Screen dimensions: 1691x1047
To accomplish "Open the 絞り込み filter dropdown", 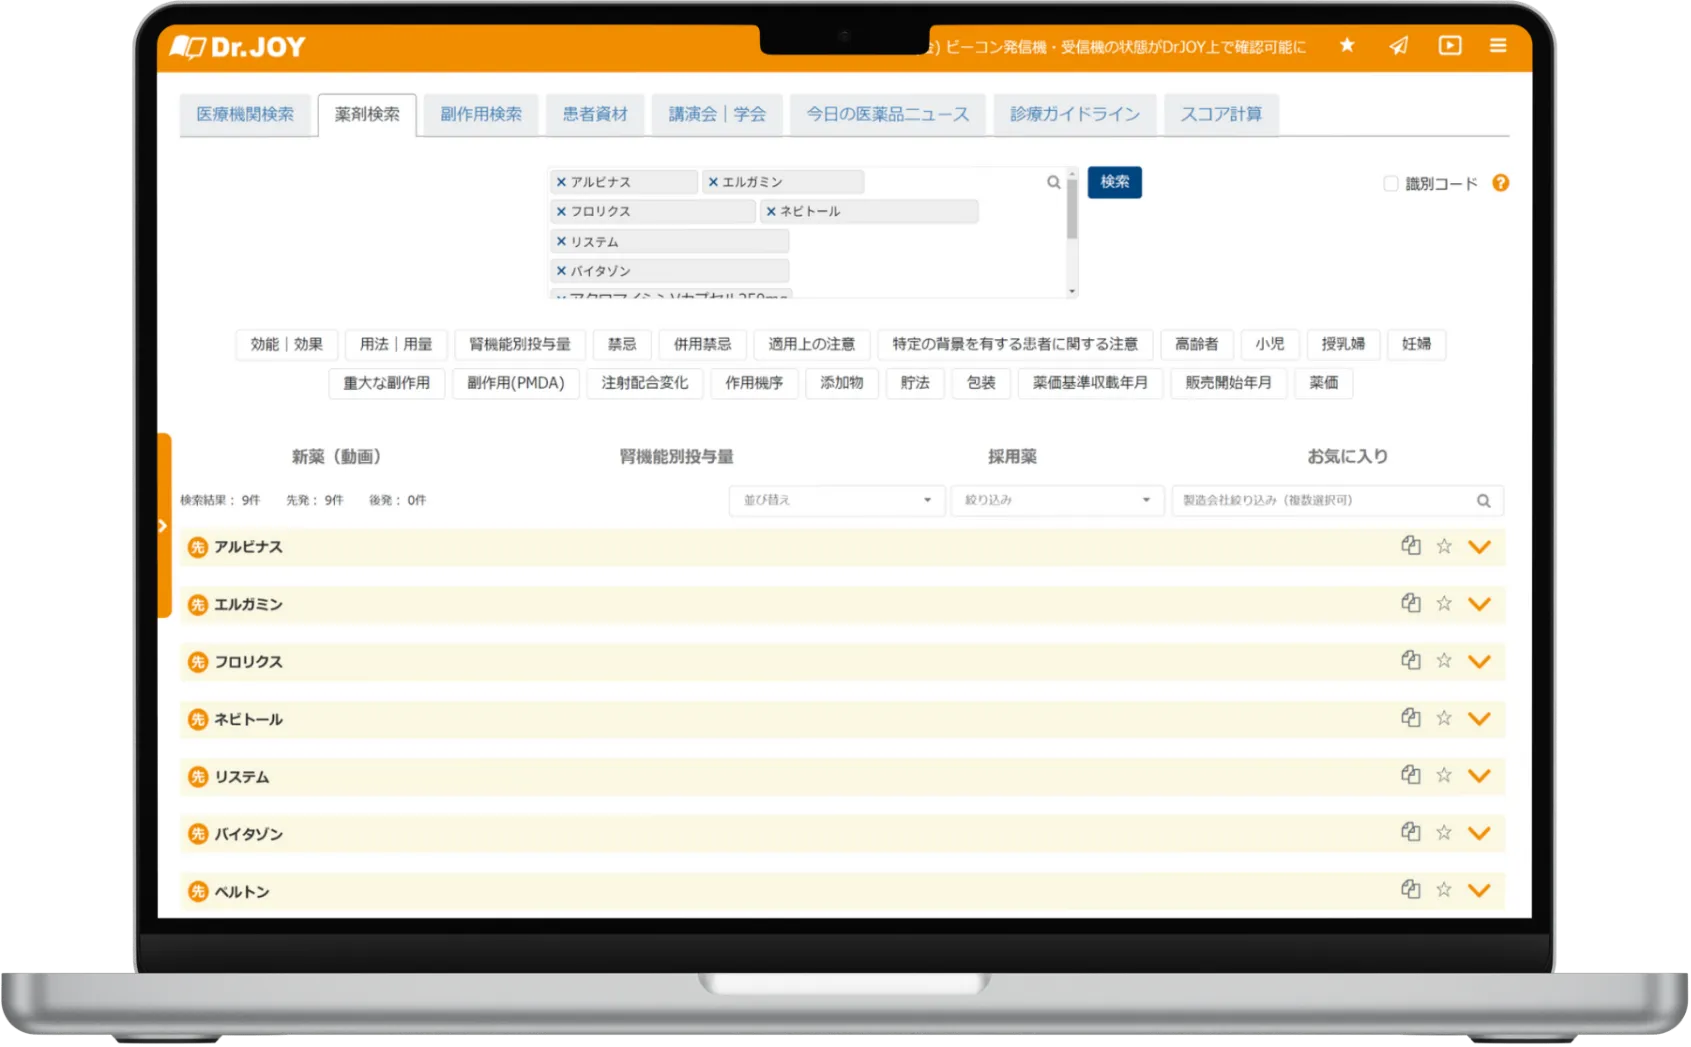I will (1057, 501).
